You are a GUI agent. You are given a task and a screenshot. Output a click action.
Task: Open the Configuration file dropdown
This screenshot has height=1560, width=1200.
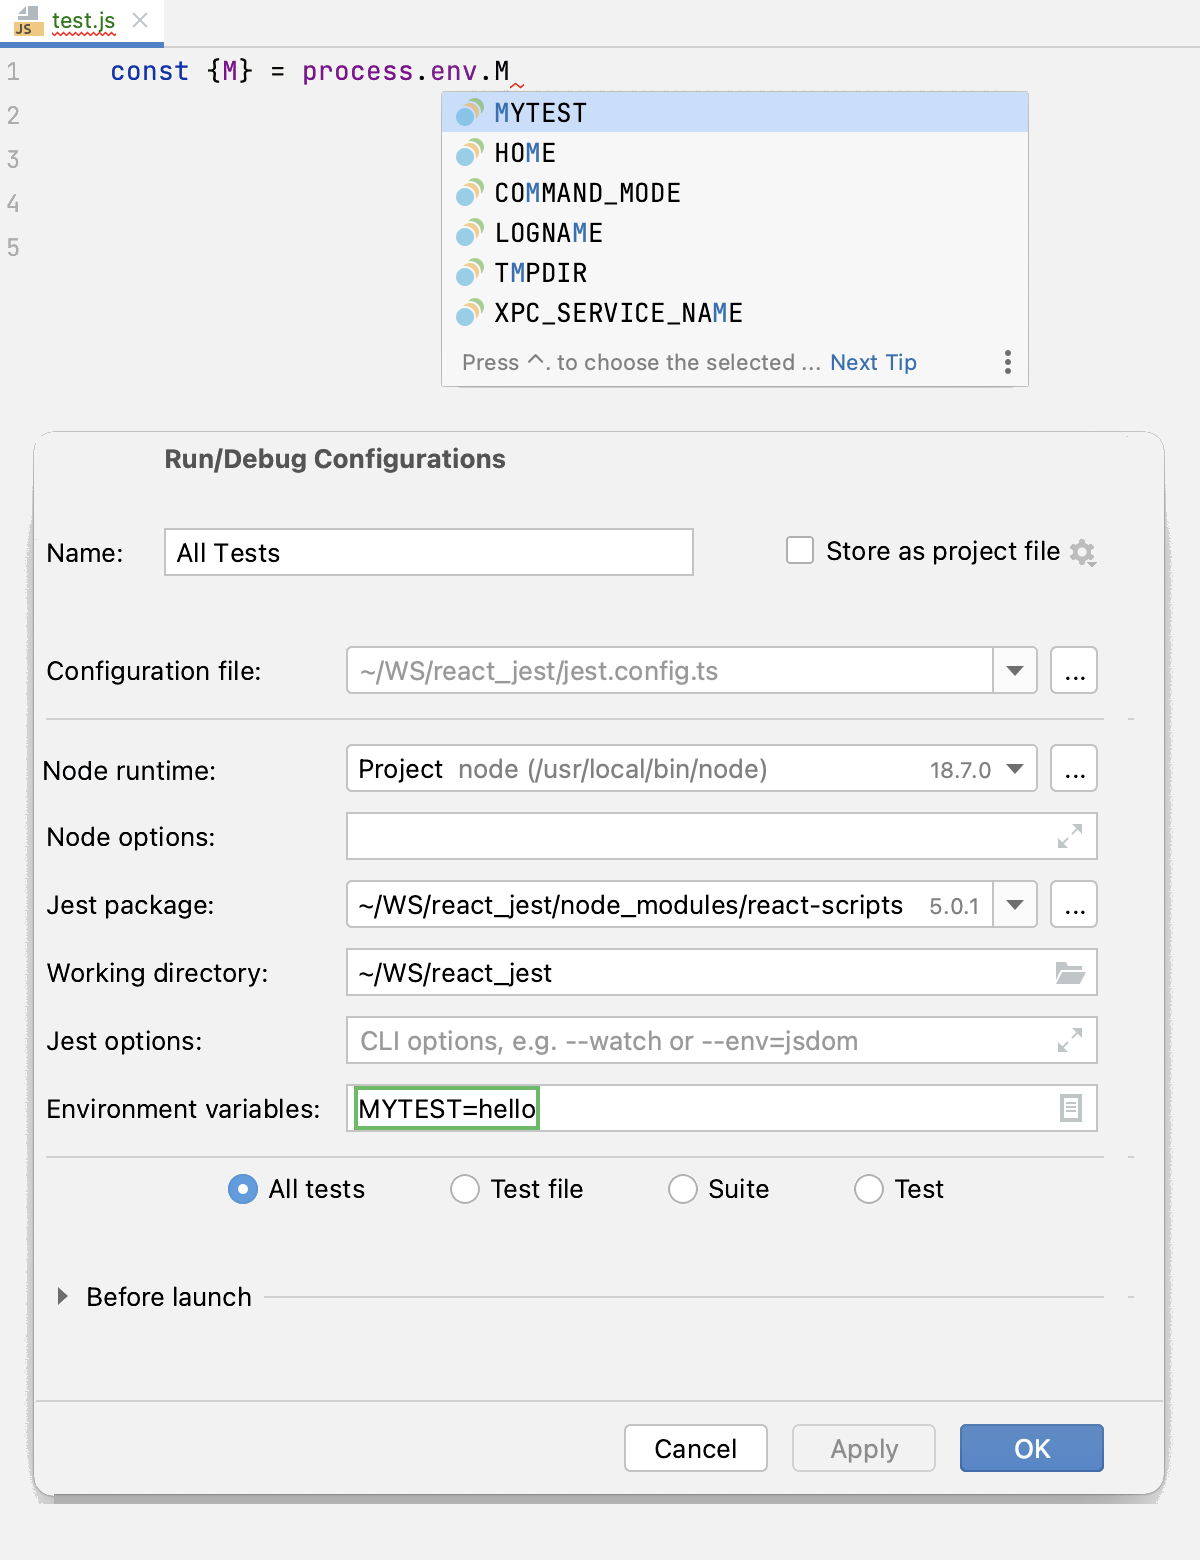(1014, 670)
